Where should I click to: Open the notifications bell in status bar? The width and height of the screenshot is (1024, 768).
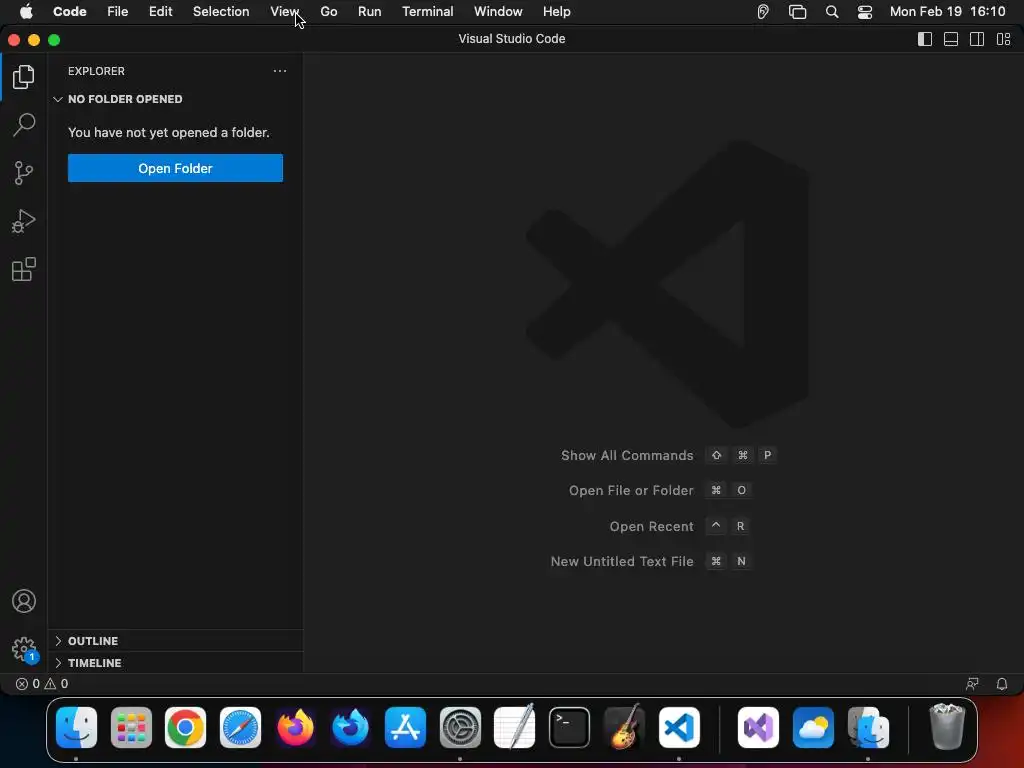[1002, 684]
